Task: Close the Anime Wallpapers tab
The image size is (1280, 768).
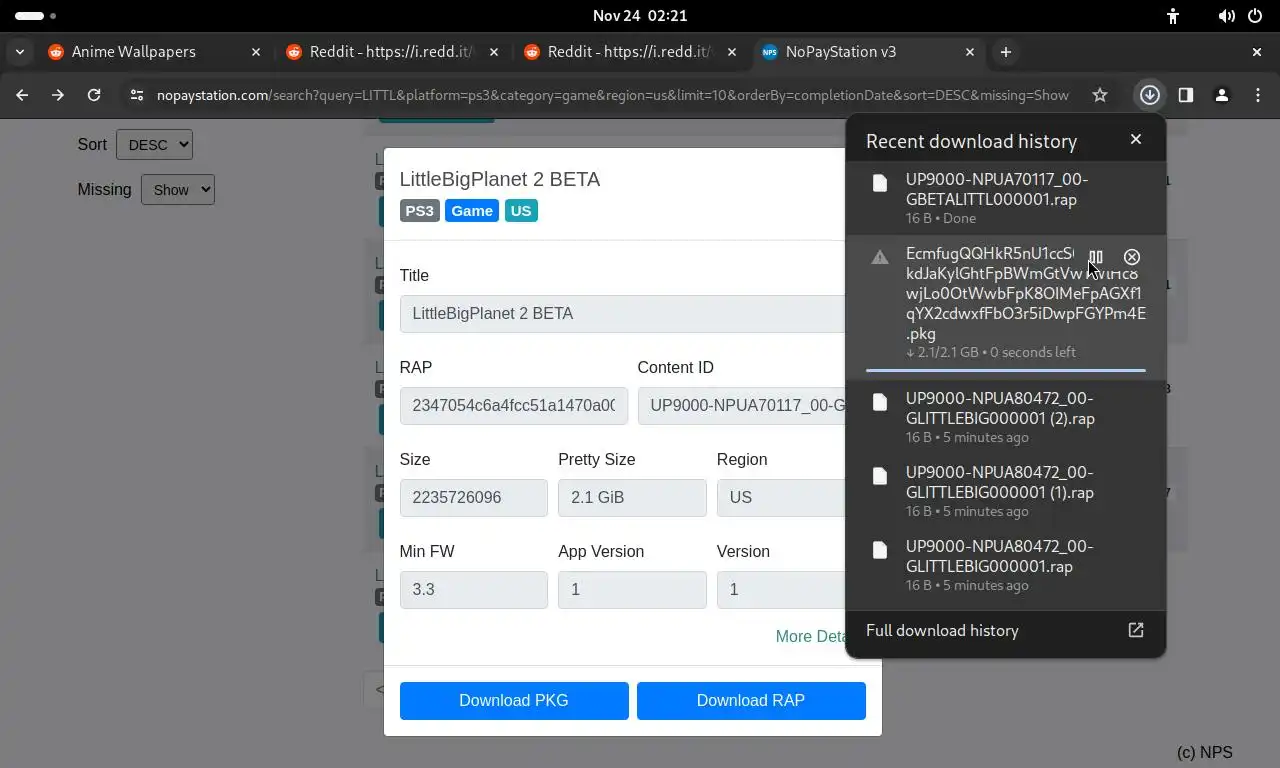Action: [256, 52]
